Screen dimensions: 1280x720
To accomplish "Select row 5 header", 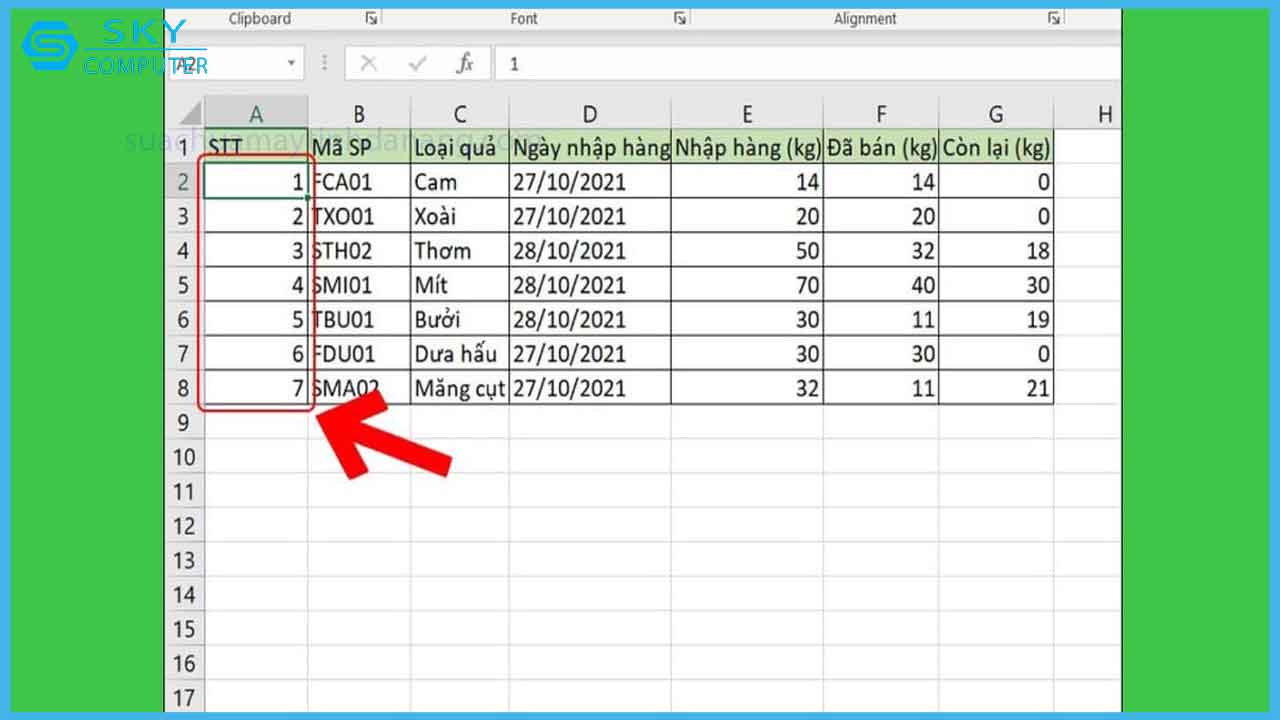I will tap(184, 285).
